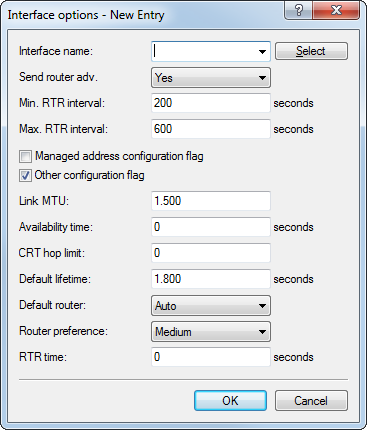Click the Other configuration flag label
367x430 pixels.
click(x=89, y=175)
